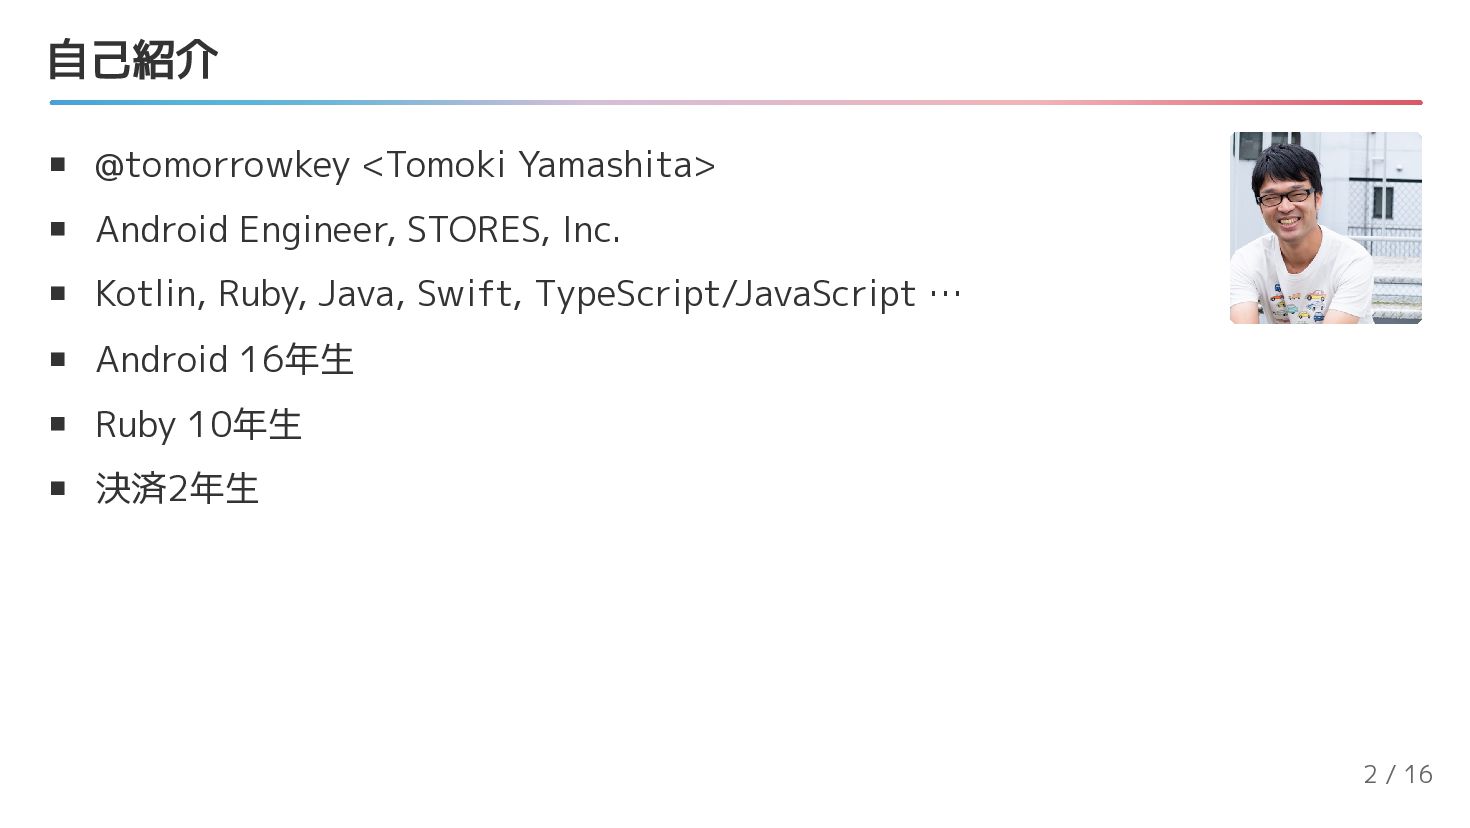Click the 2 / 16 page counter
The width and height of the screenshot is (1470, 828).
pyautogui.click(x=1397, y=774)
